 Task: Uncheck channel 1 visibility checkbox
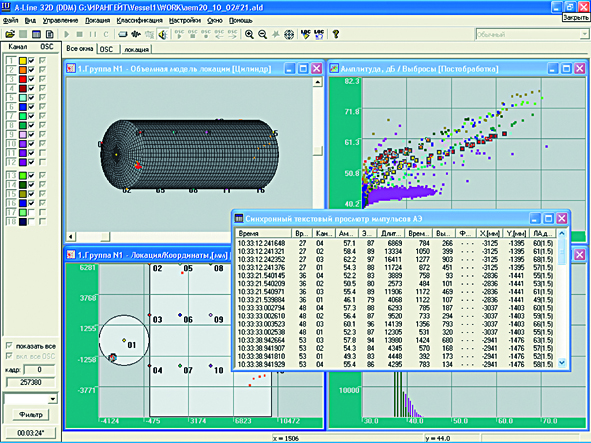[32, 60]
